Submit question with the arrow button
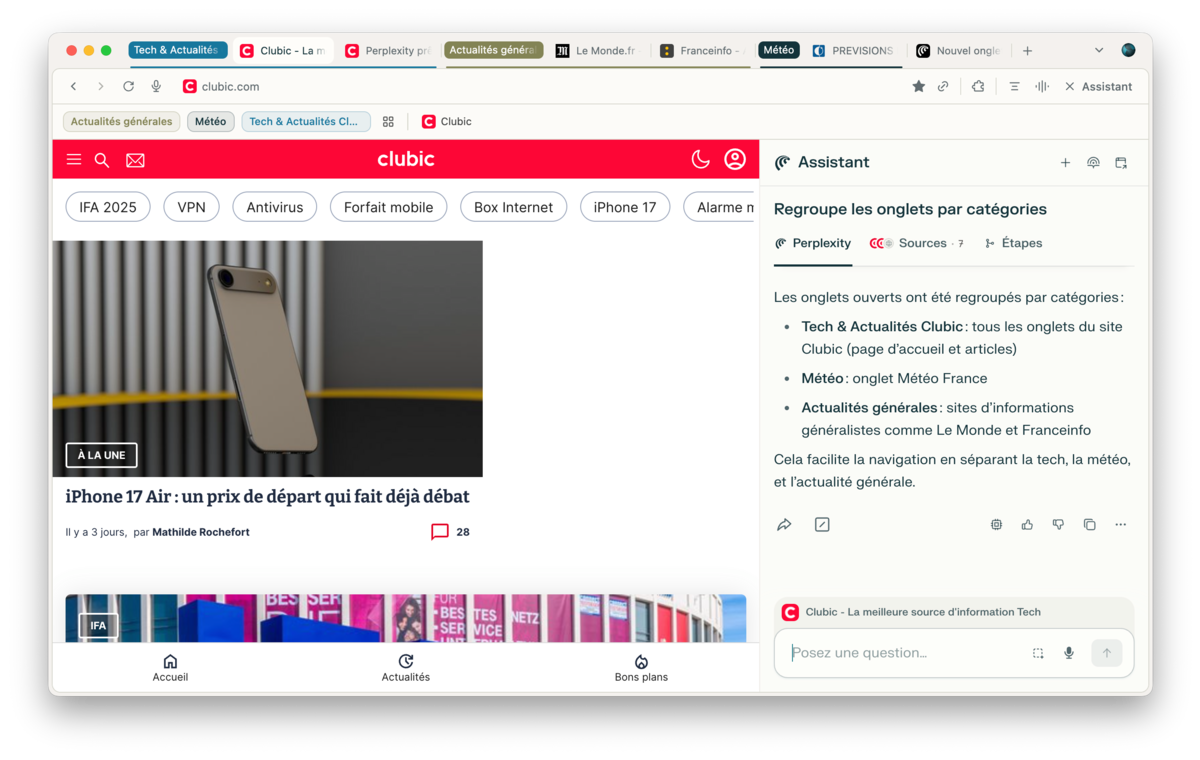Viewport: 1200px width, 760px height. click(1106, 653)
